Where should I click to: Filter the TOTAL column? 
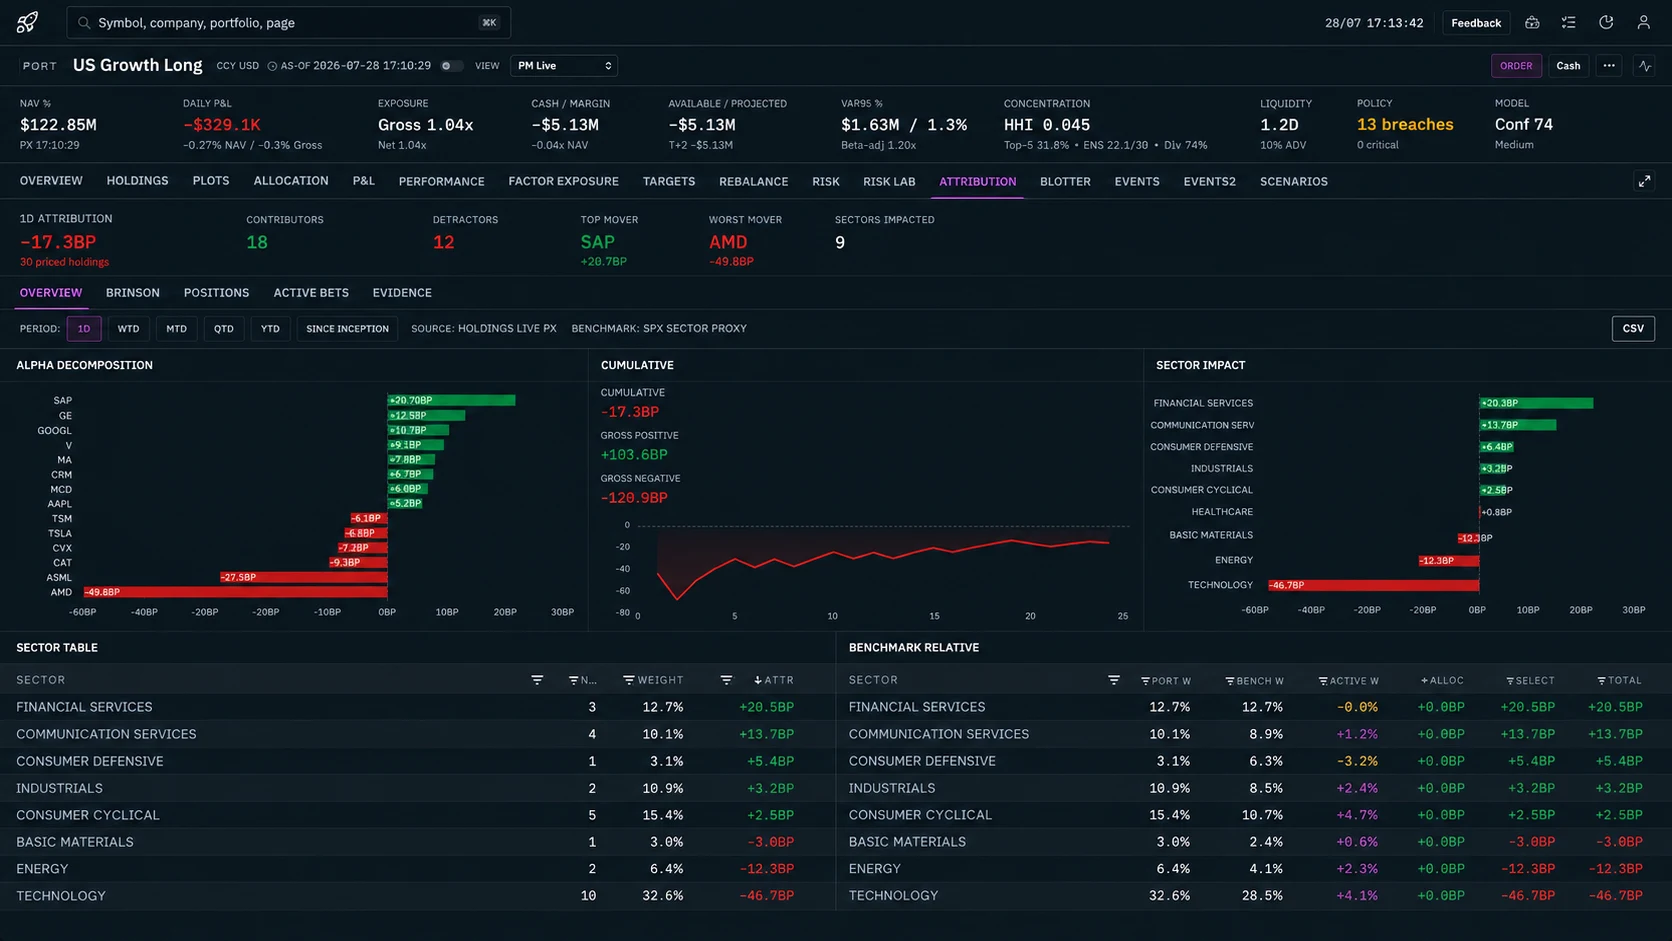coord(1601,681)
